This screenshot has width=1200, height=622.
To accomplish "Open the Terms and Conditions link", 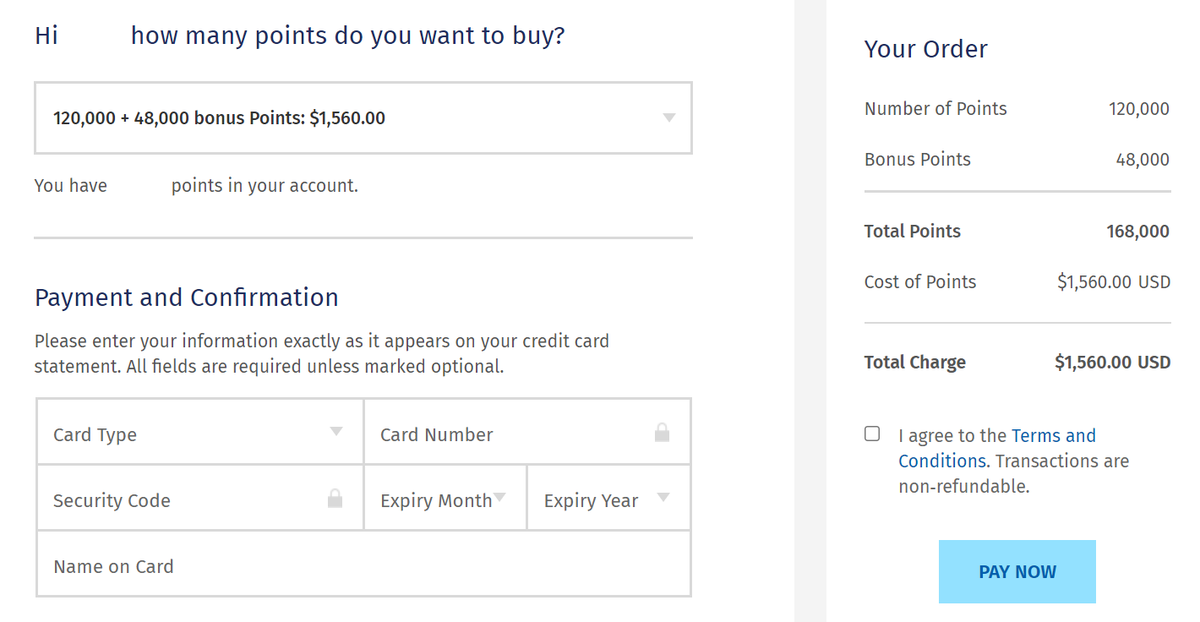I will (x=1053, y=436).
